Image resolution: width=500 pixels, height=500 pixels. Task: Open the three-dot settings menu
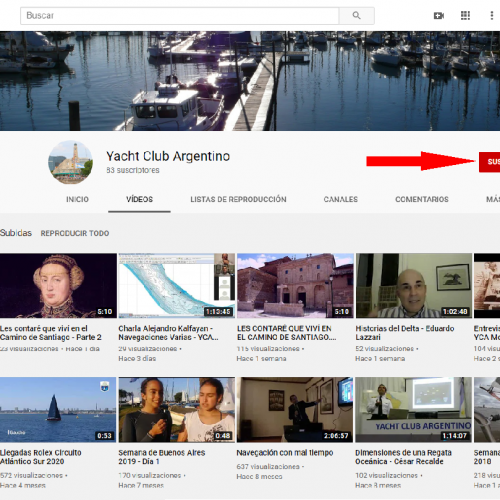click(492, 16)
